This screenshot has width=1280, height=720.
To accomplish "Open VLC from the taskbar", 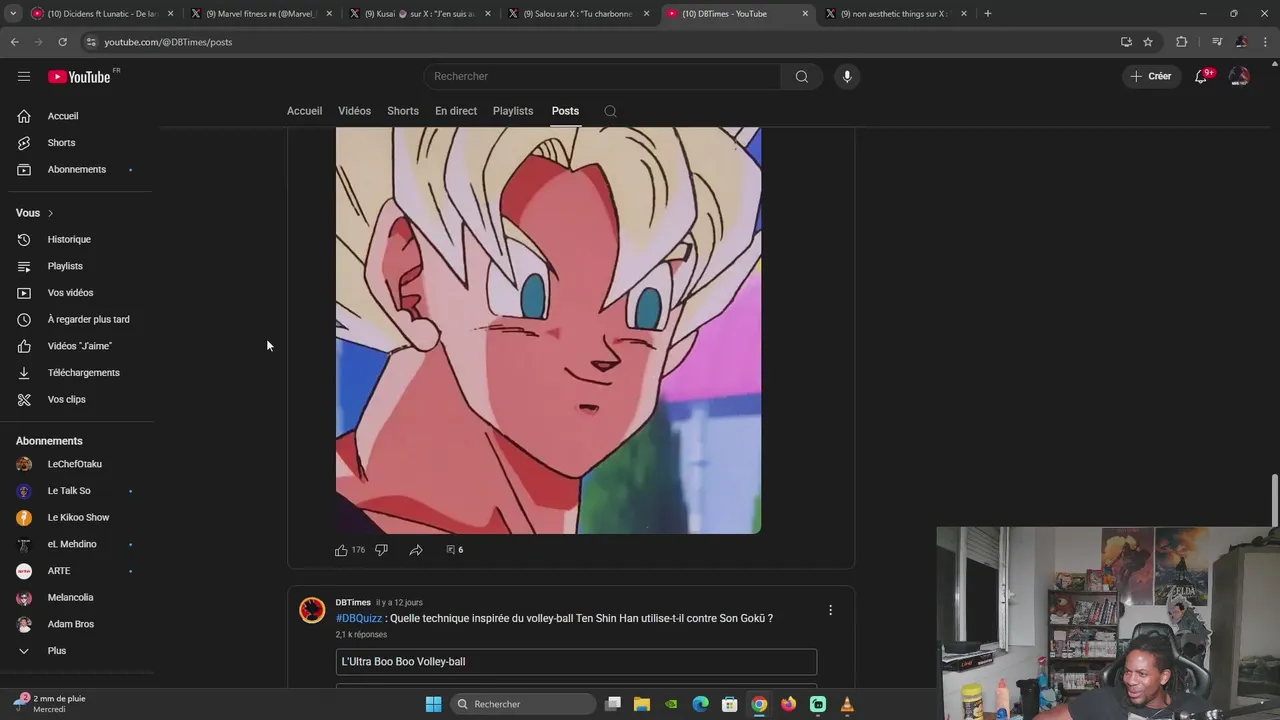I will (847, 704).
